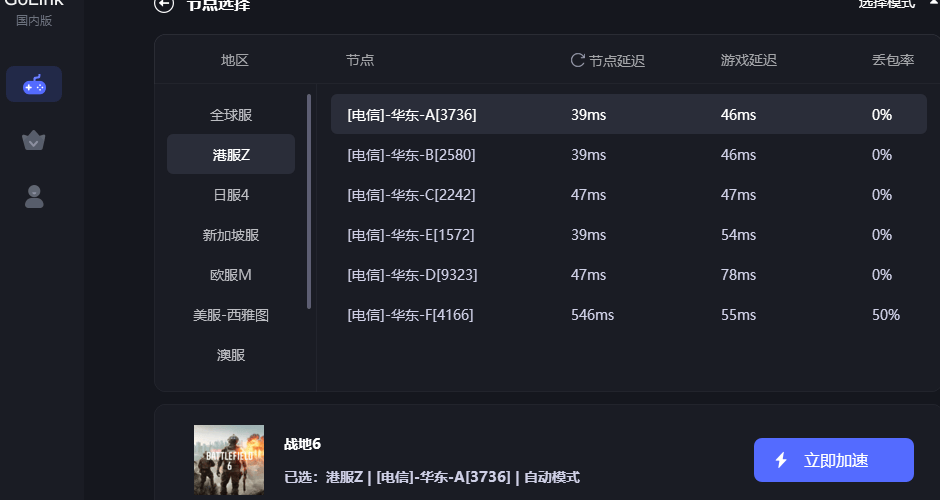Choose the 新加坡服 region
940x500 pixels.
tap(231, 235)
